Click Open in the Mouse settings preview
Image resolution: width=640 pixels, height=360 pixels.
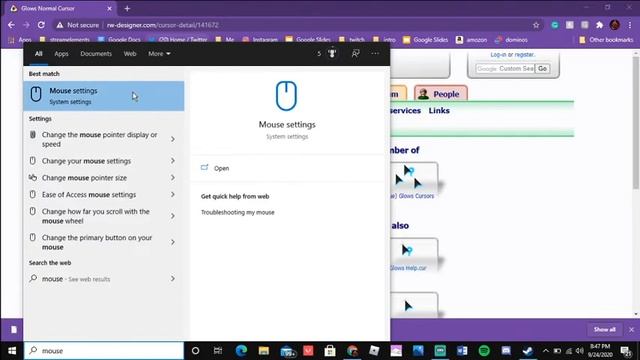(x=221, y=168)
